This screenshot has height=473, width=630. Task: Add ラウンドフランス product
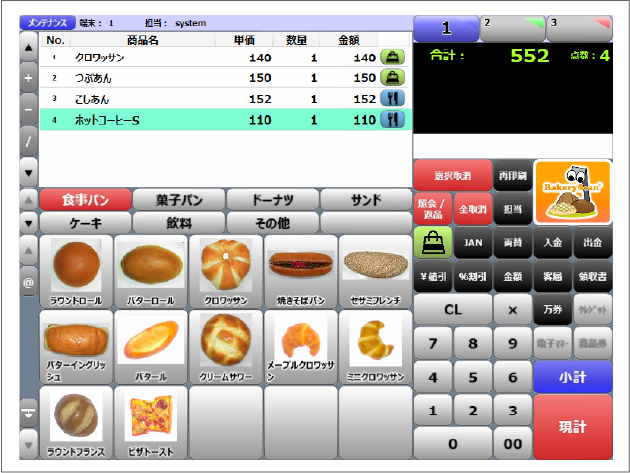(x=76, y=423)
